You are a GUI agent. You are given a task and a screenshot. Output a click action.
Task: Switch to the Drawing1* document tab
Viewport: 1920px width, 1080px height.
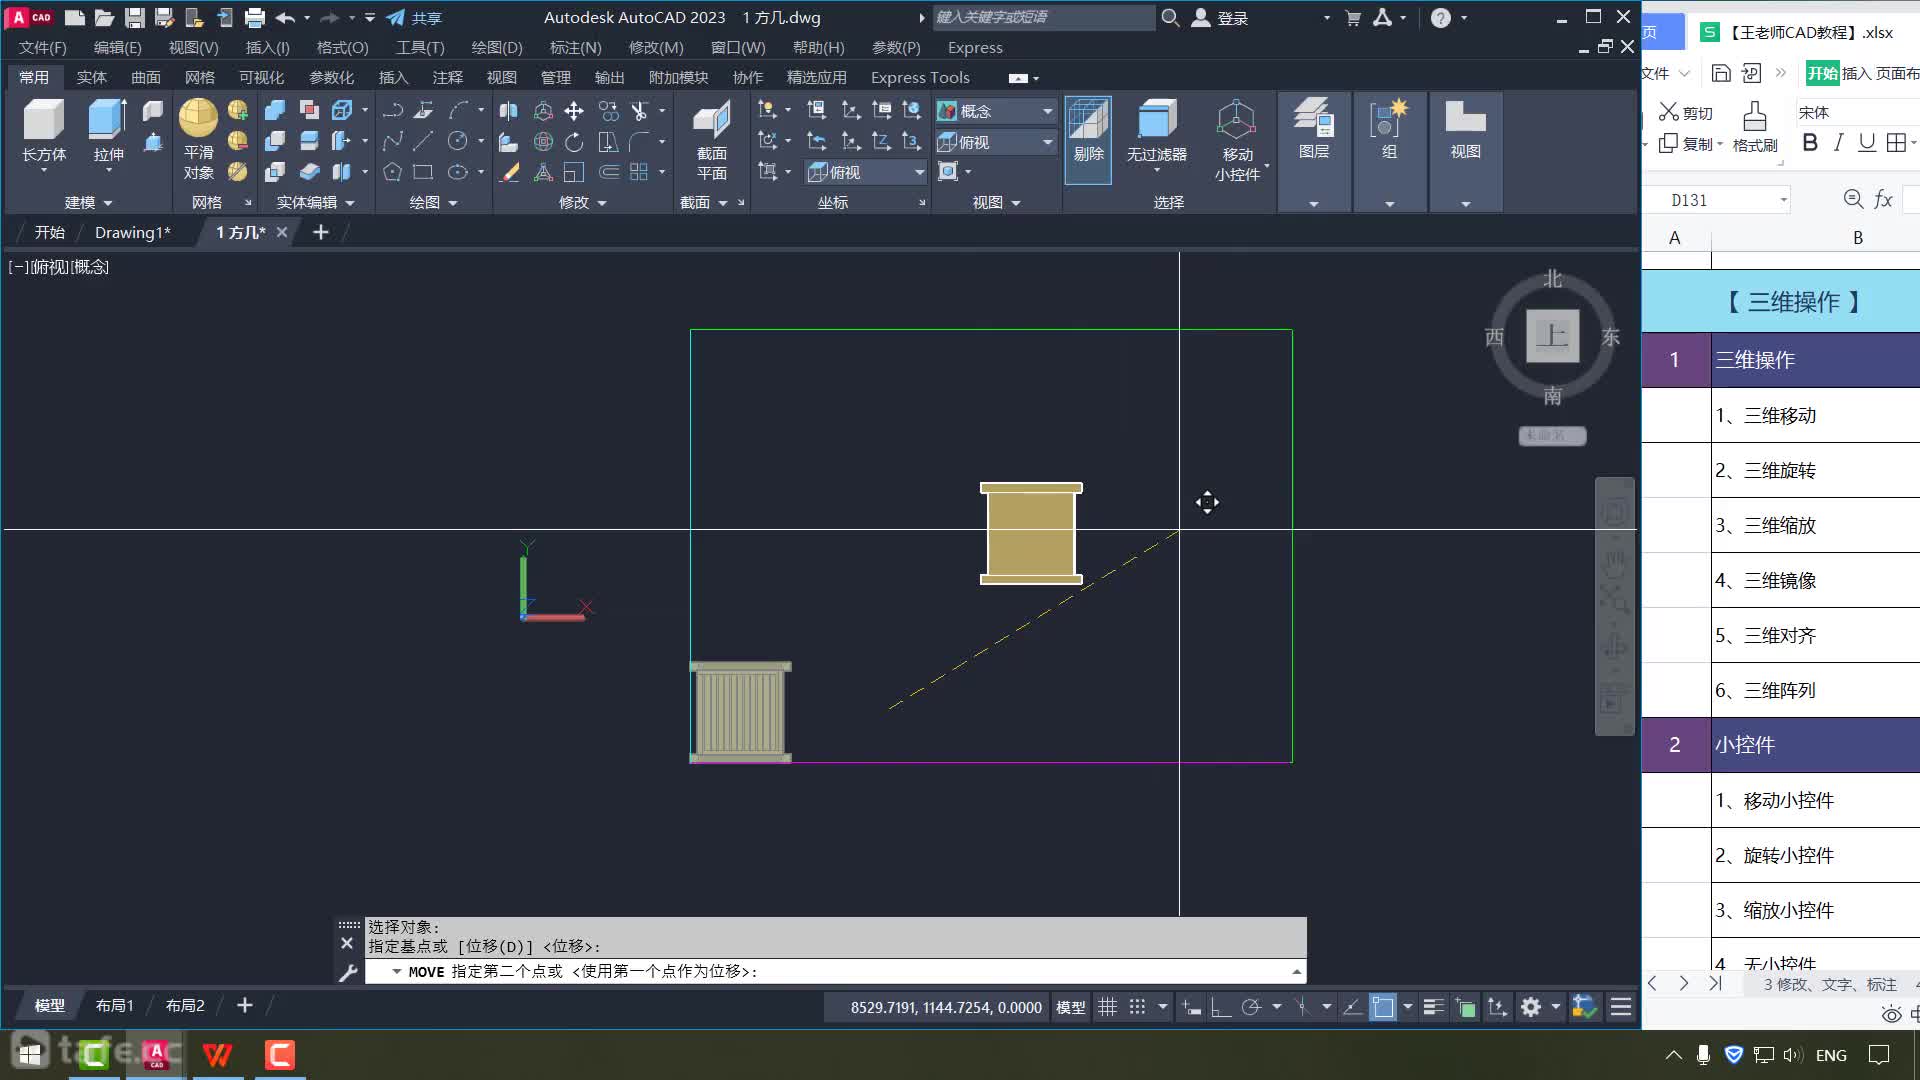[x=133, y=232]
